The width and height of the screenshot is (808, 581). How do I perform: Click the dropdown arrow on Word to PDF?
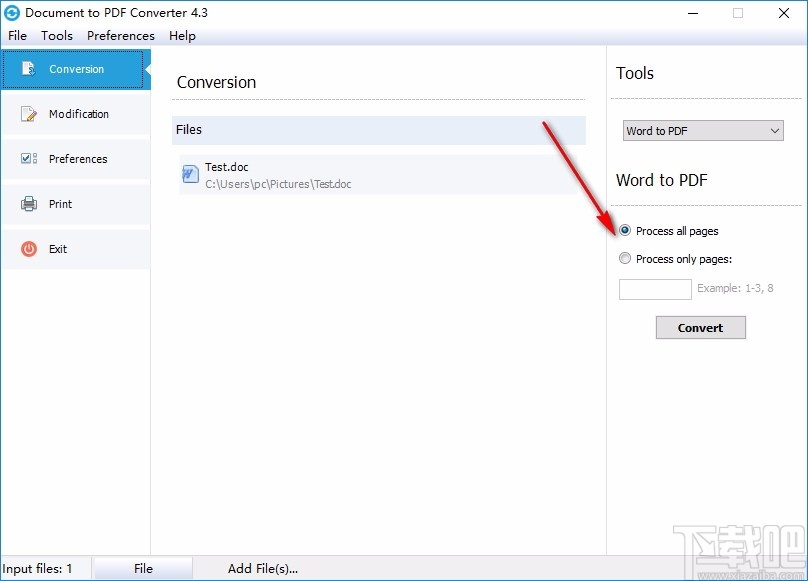[775, 131]
